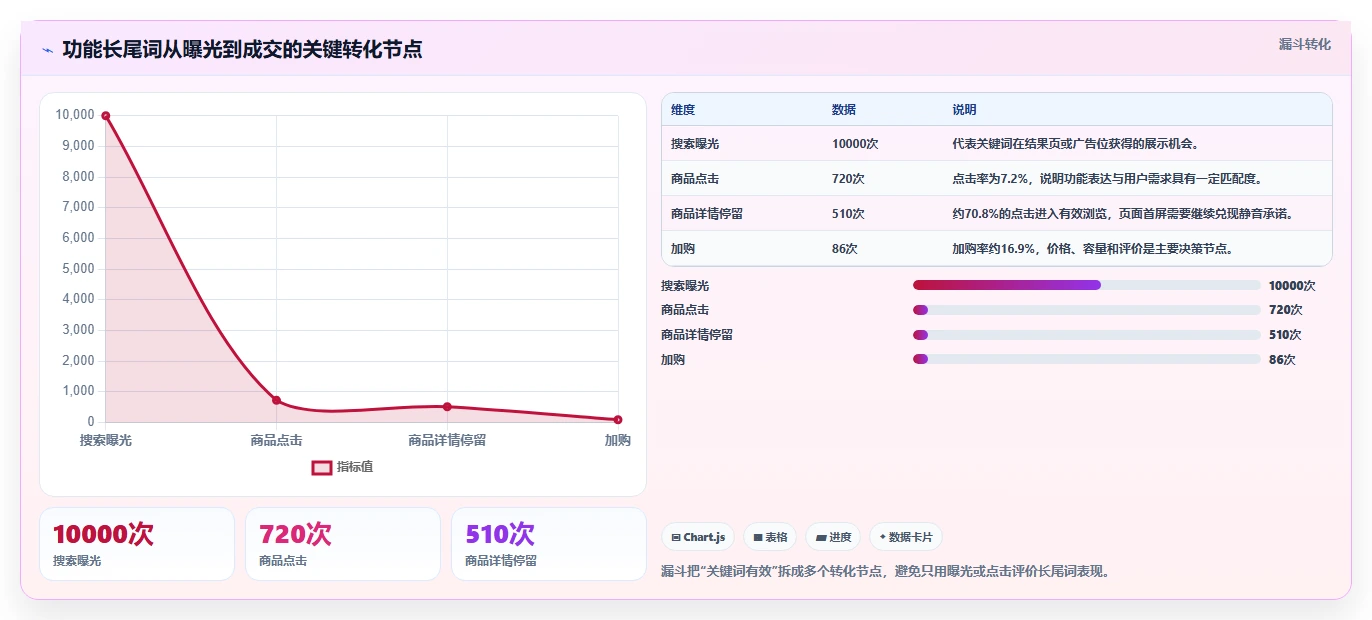Toggle the 指标值 legend swatch below the chart
This screenshot has height=620, width=1372.
(x=322, y=467)
